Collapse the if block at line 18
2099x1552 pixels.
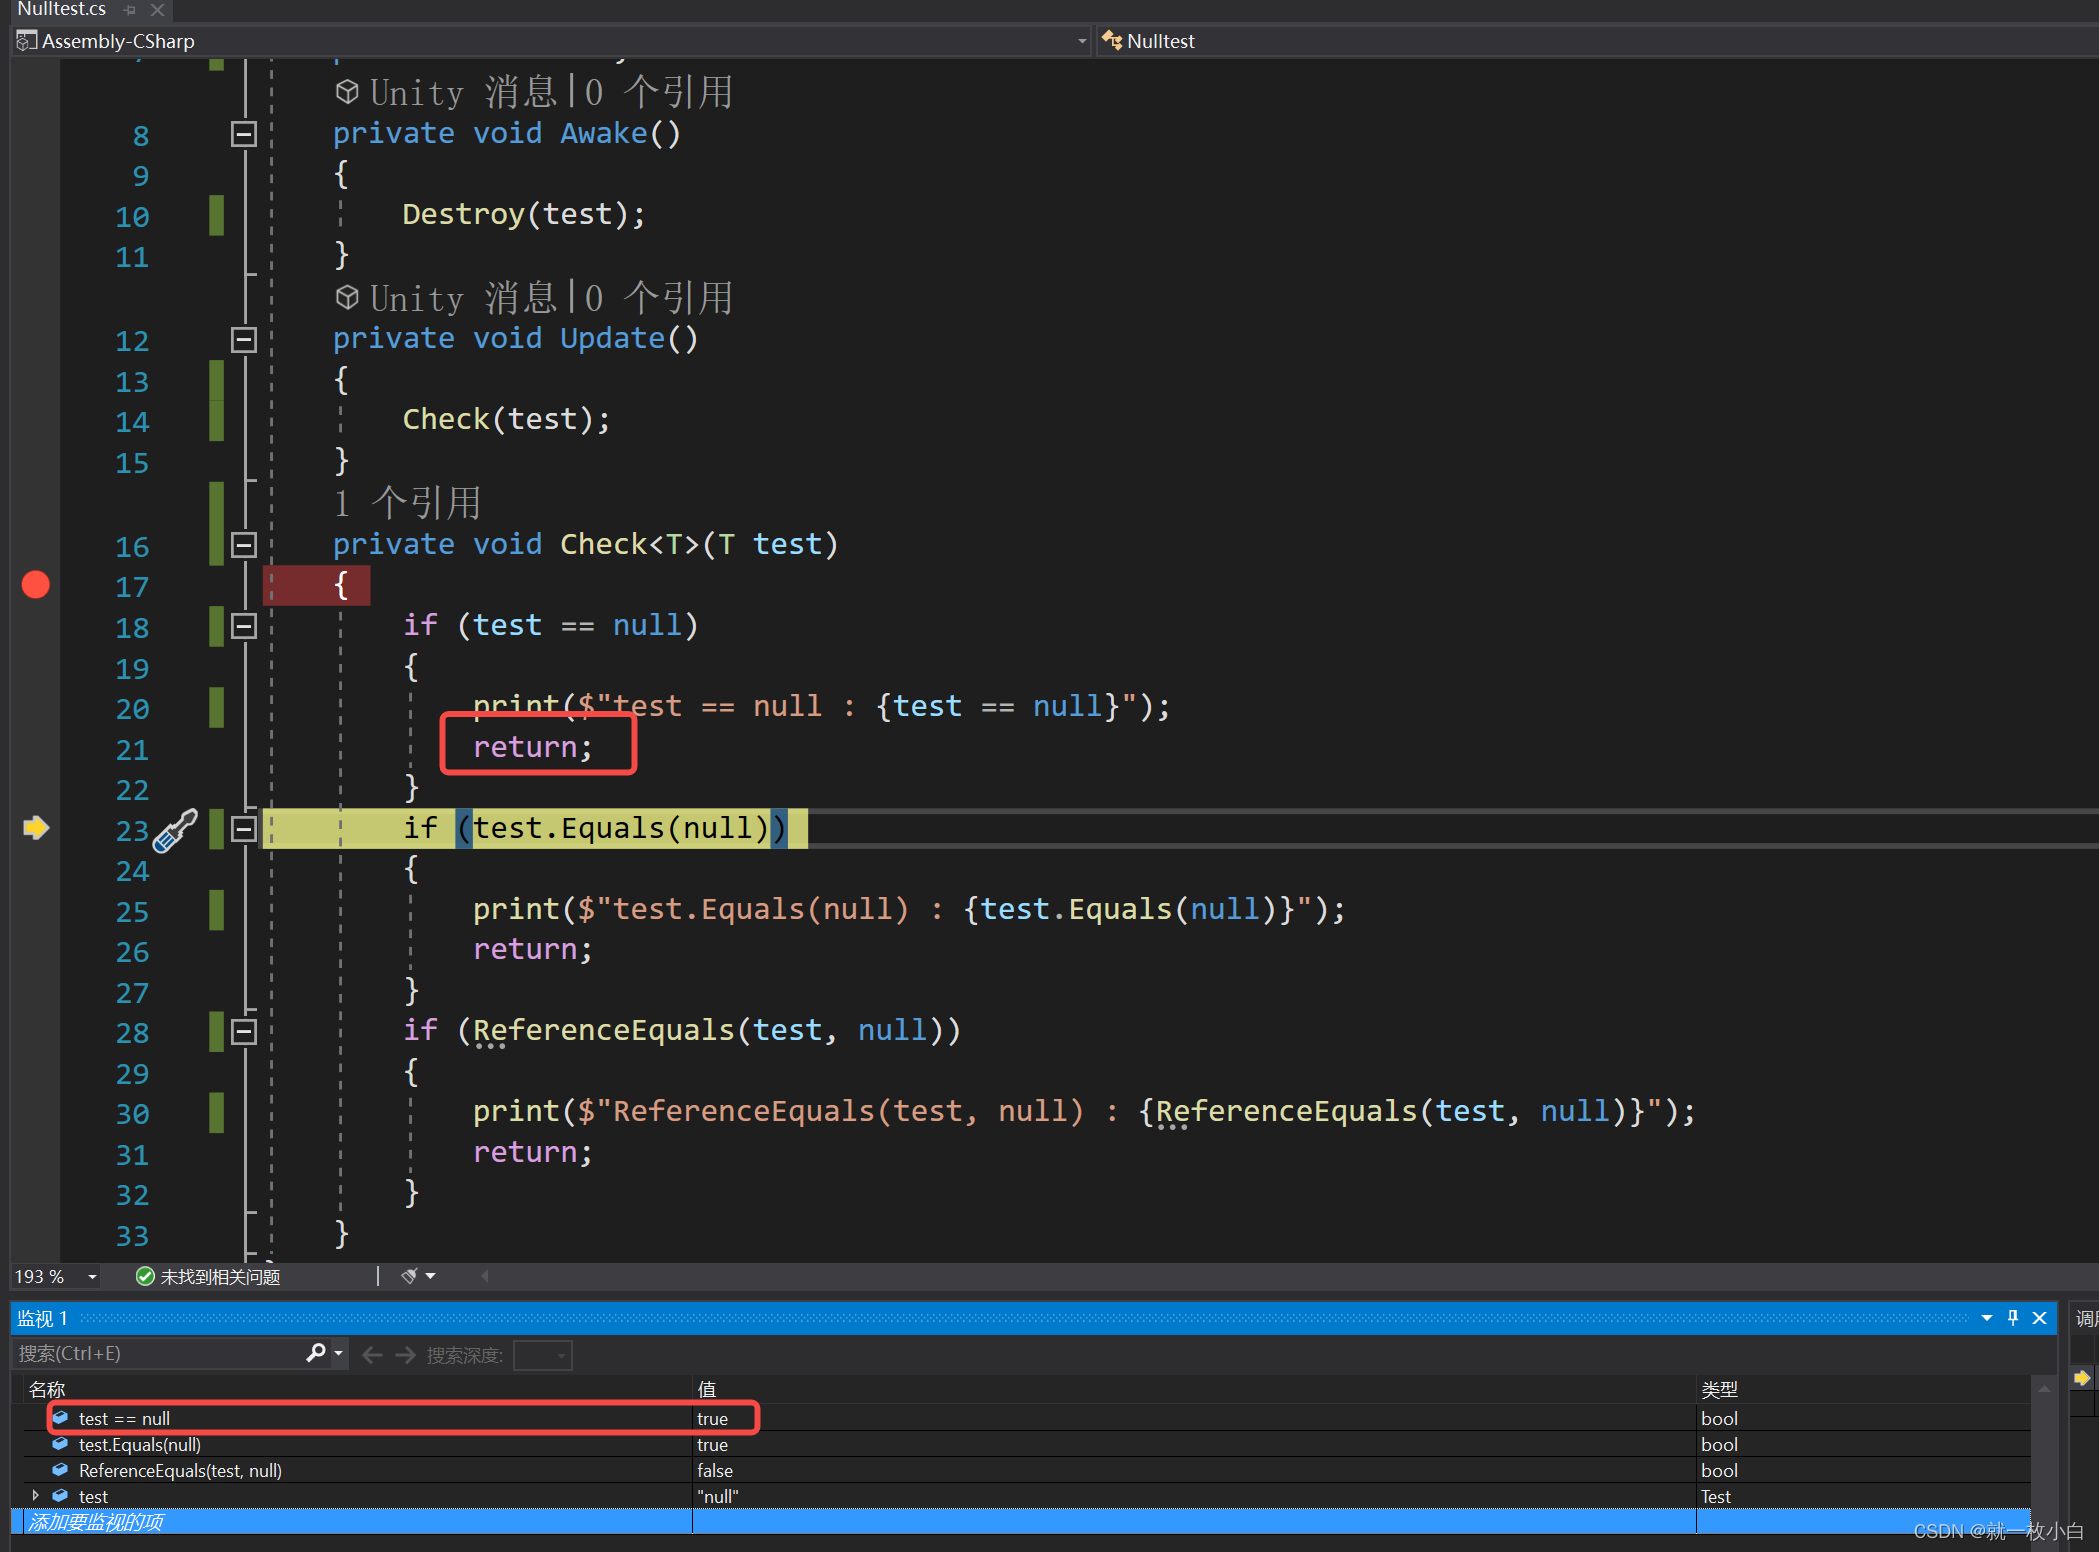[x=244, y=626]
